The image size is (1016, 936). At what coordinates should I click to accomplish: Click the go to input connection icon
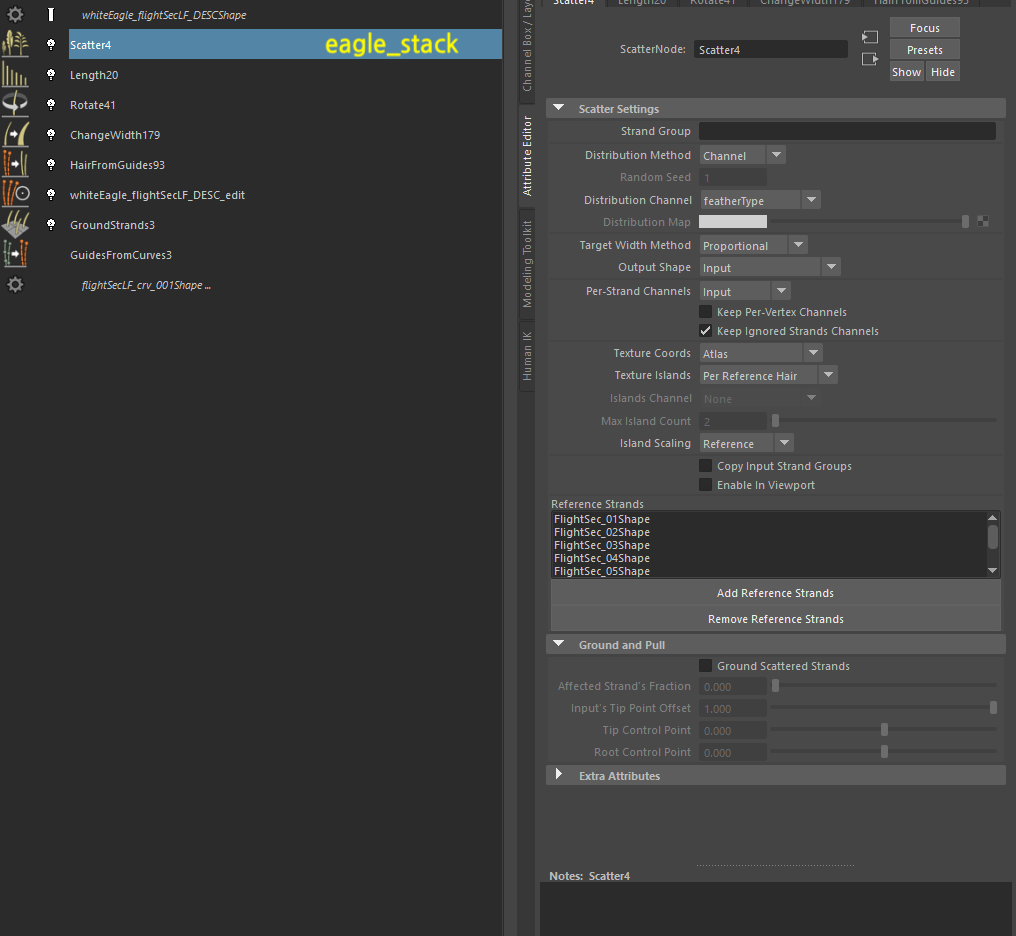coord(870,38)
